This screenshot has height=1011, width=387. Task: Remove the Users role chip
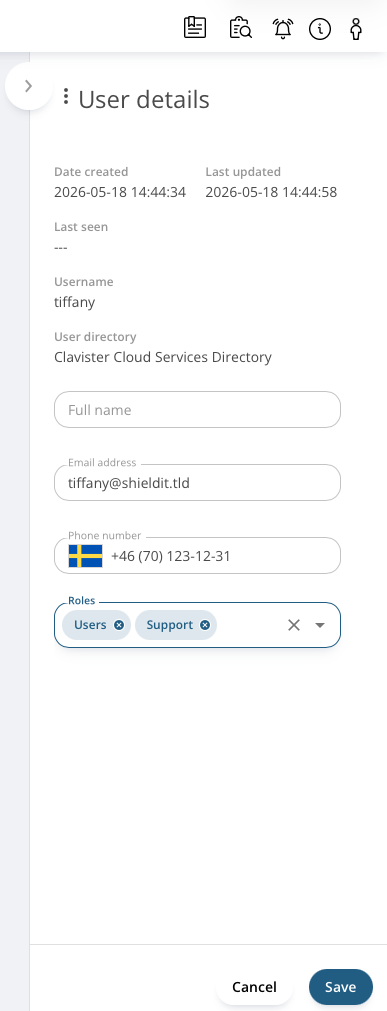119,625
